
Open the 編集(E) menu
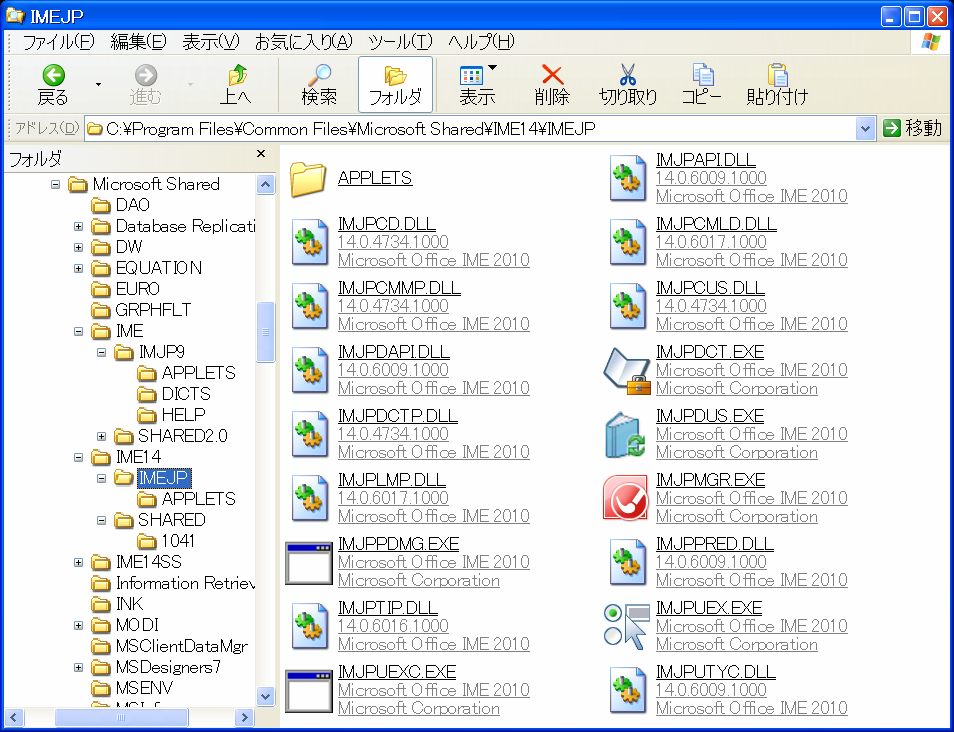coord(138,42)
